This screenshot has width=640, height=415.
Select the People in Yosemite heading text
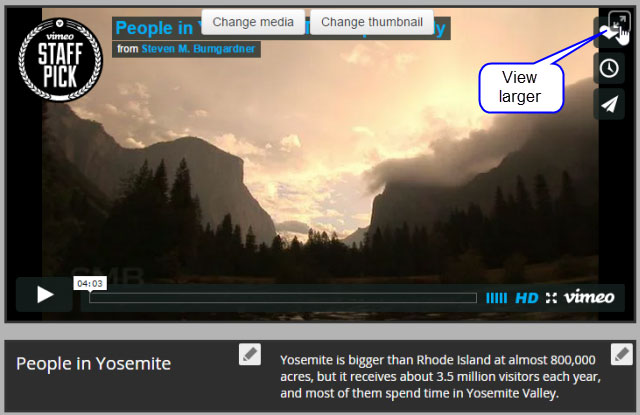93,363
